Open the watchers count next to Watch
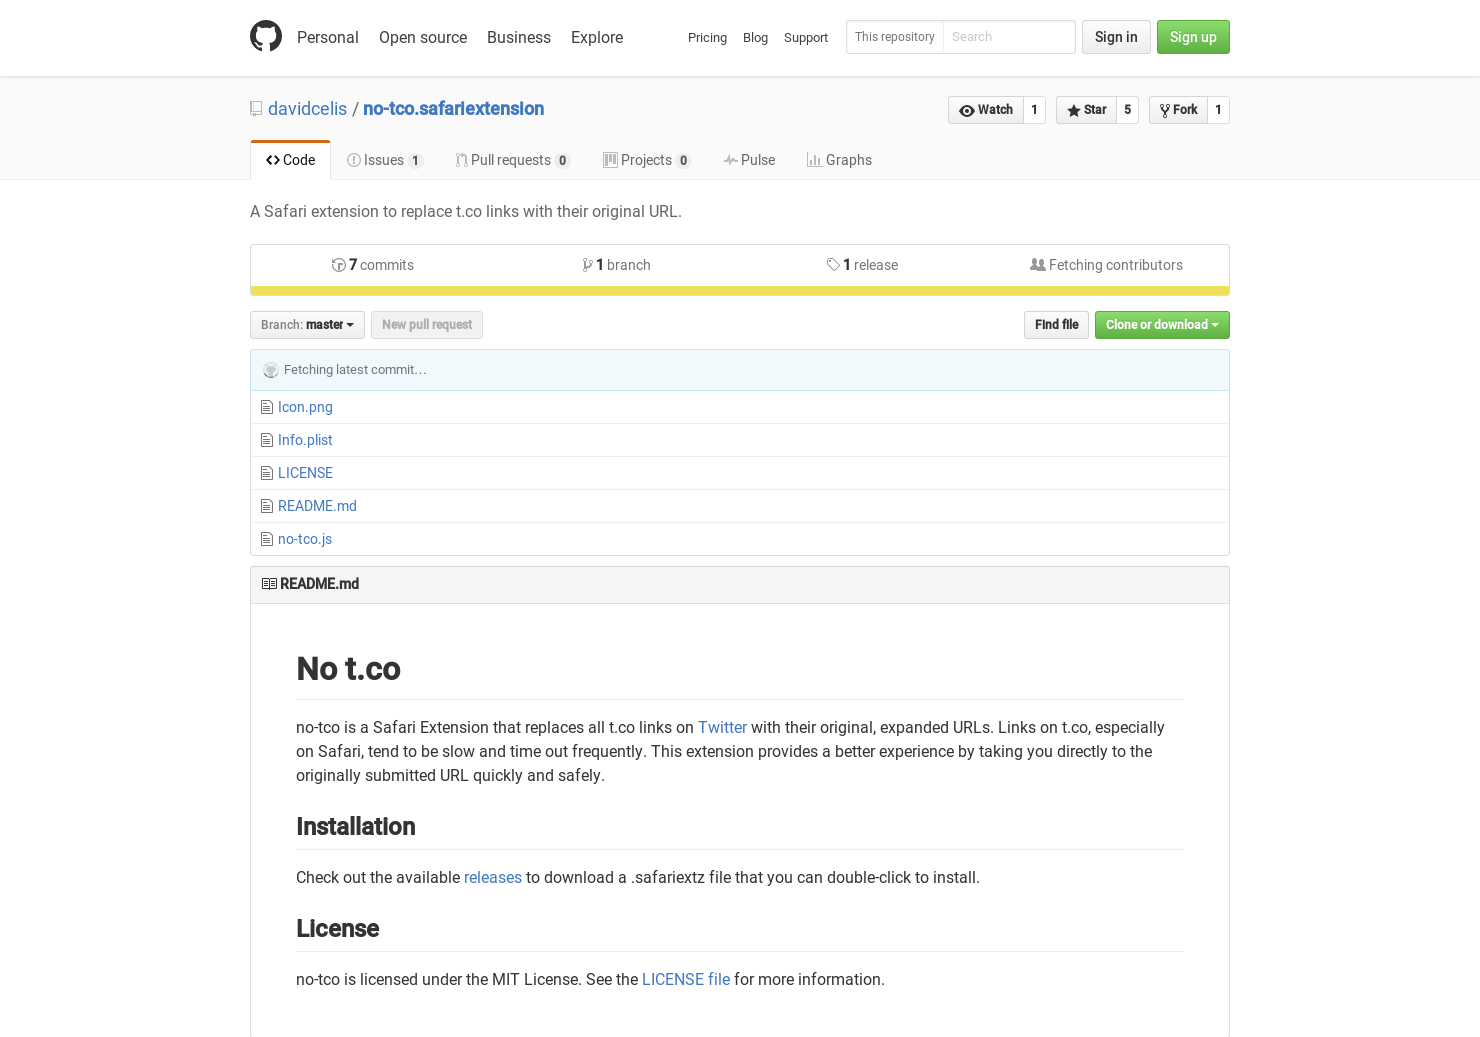Screen dimensions: 1480x1037 (x=1034, y=110)
